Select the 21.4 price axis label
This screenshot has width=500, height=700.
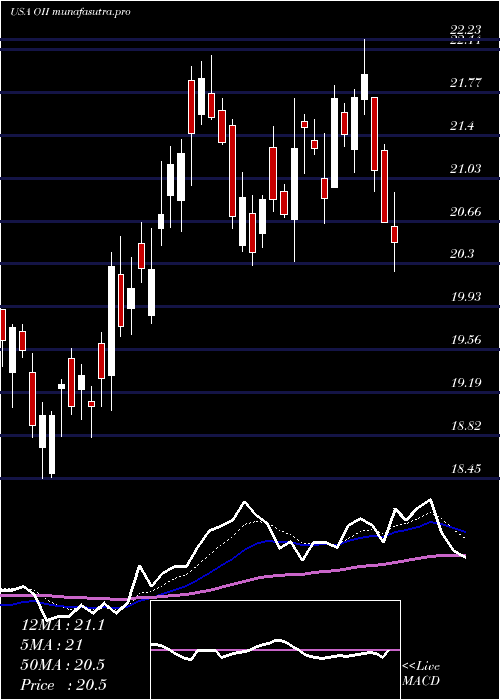tap(462, 126)
